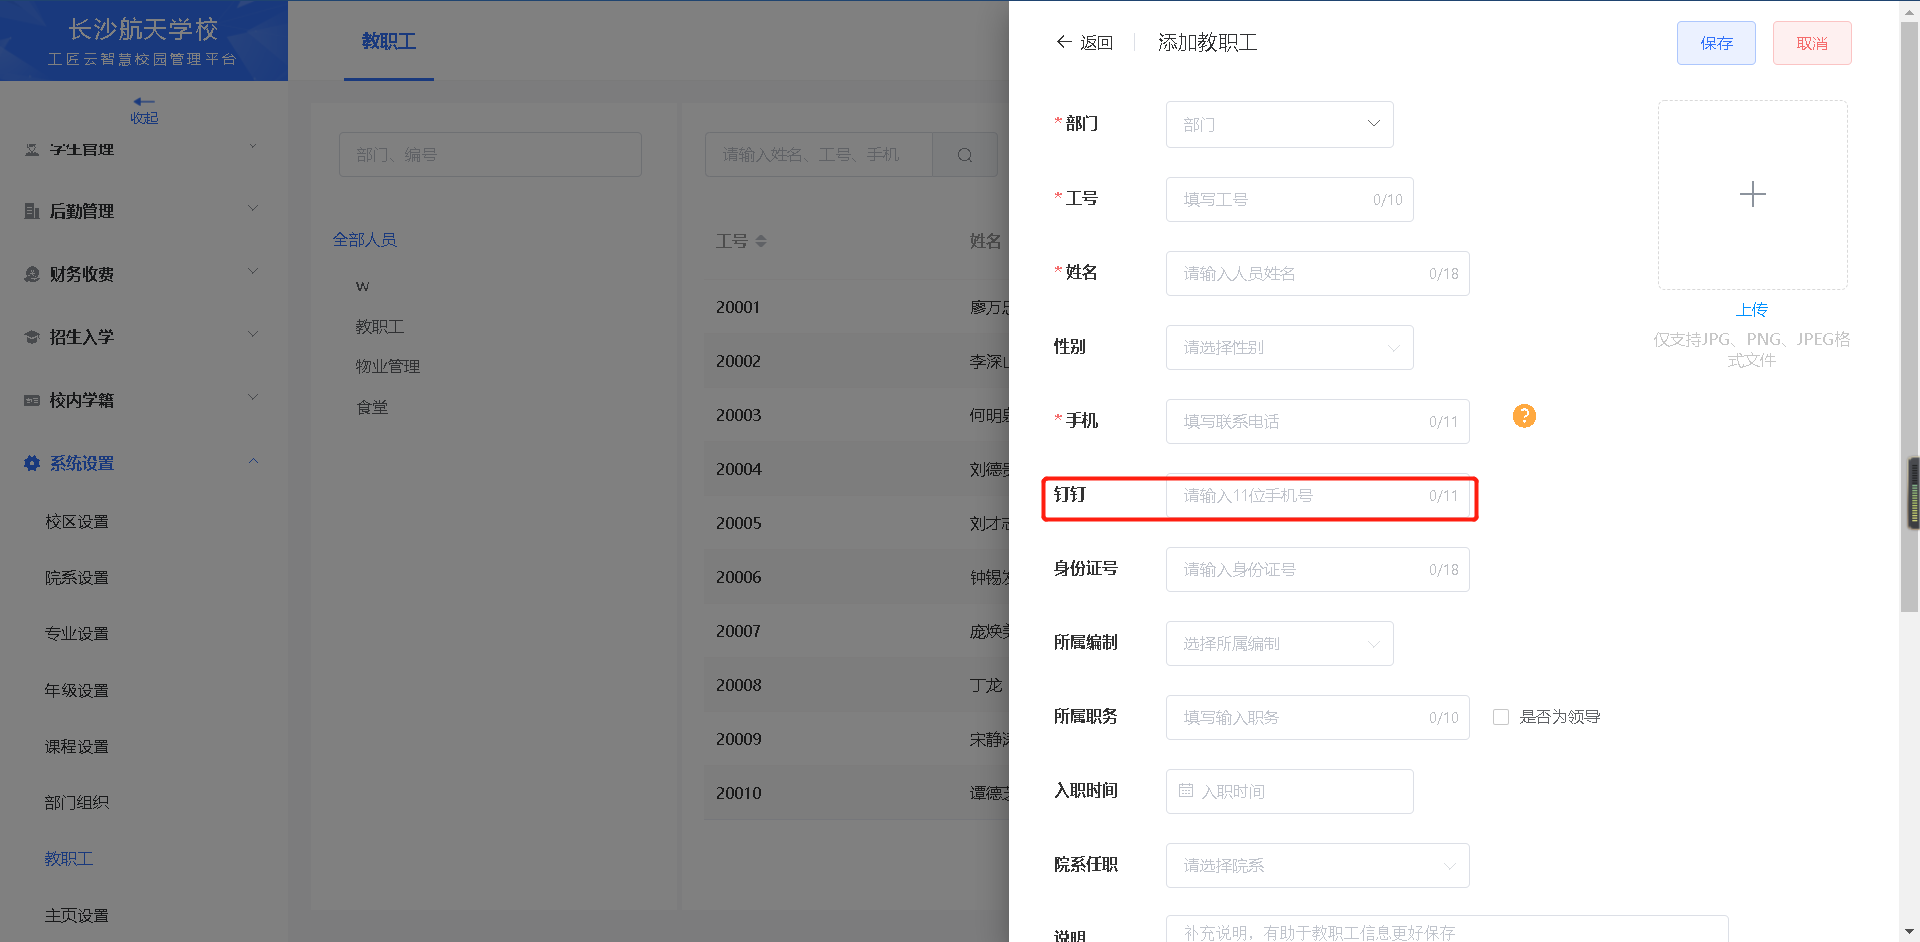Click the 后勤管理 building icon
This screenshot has width=1920, height=942.
31,210
